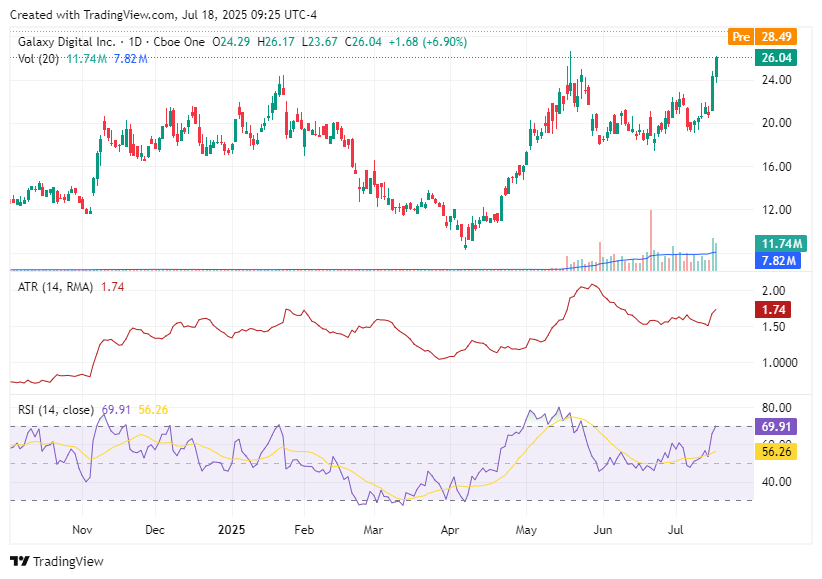Click the 'May' time axis label
Screen dimensions: 822x579
point(526,530)
